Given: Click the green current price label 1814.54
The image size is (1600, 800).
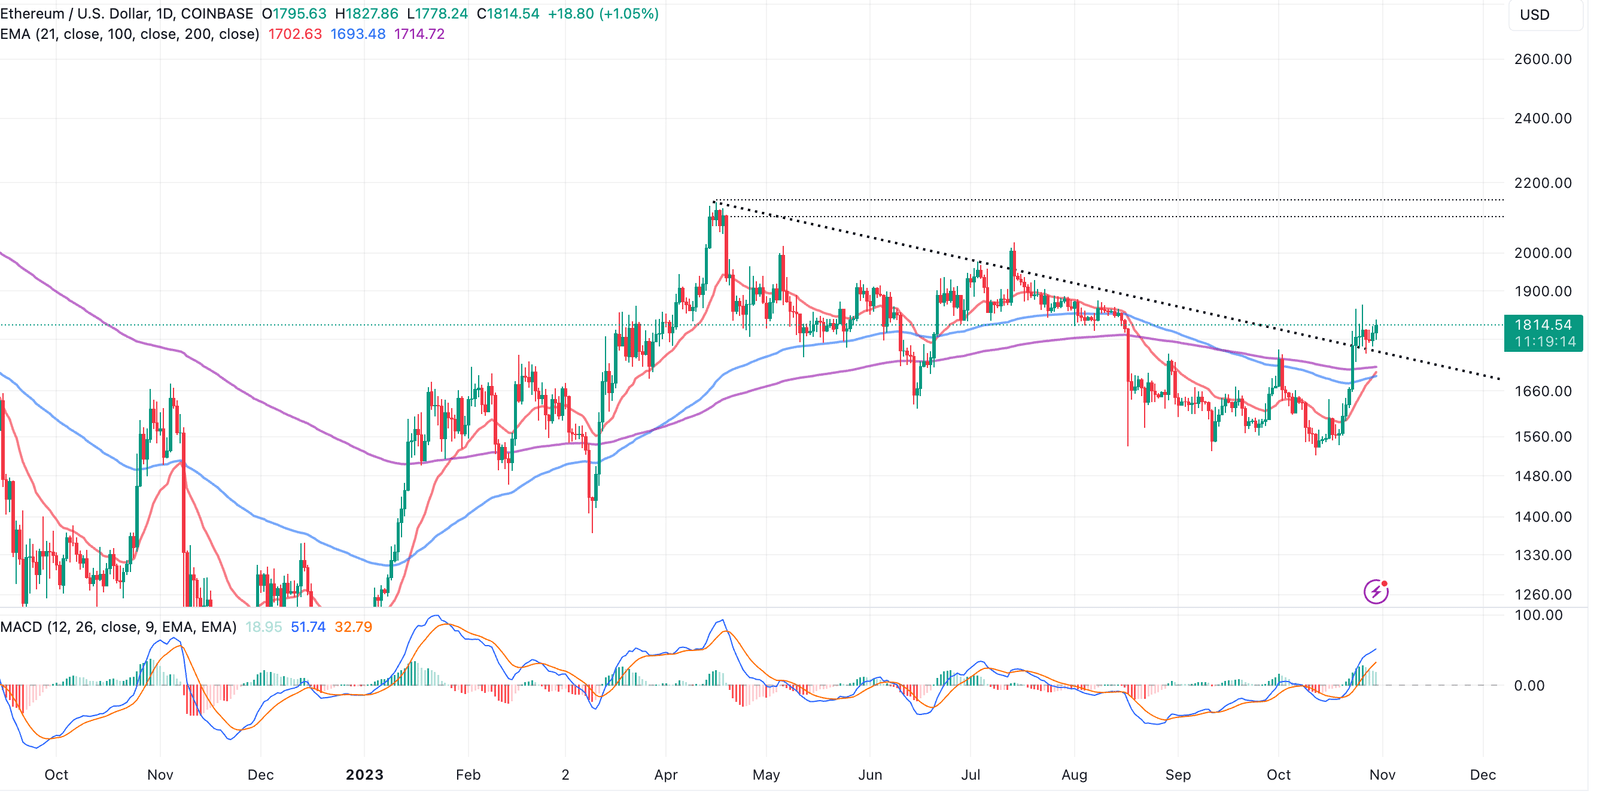Looking at the screenshot, I should 1543,325.
